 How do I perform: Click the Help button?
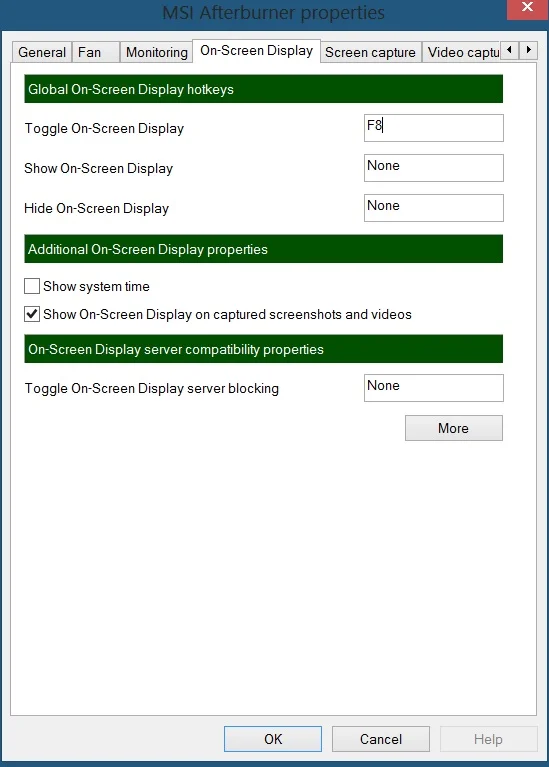point(488,739)
